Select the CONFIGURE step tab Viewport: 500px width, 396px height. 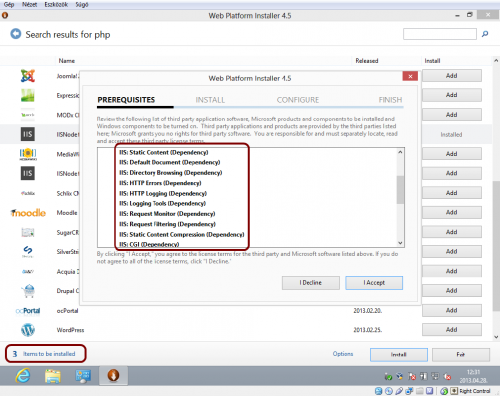click(298, 100)
